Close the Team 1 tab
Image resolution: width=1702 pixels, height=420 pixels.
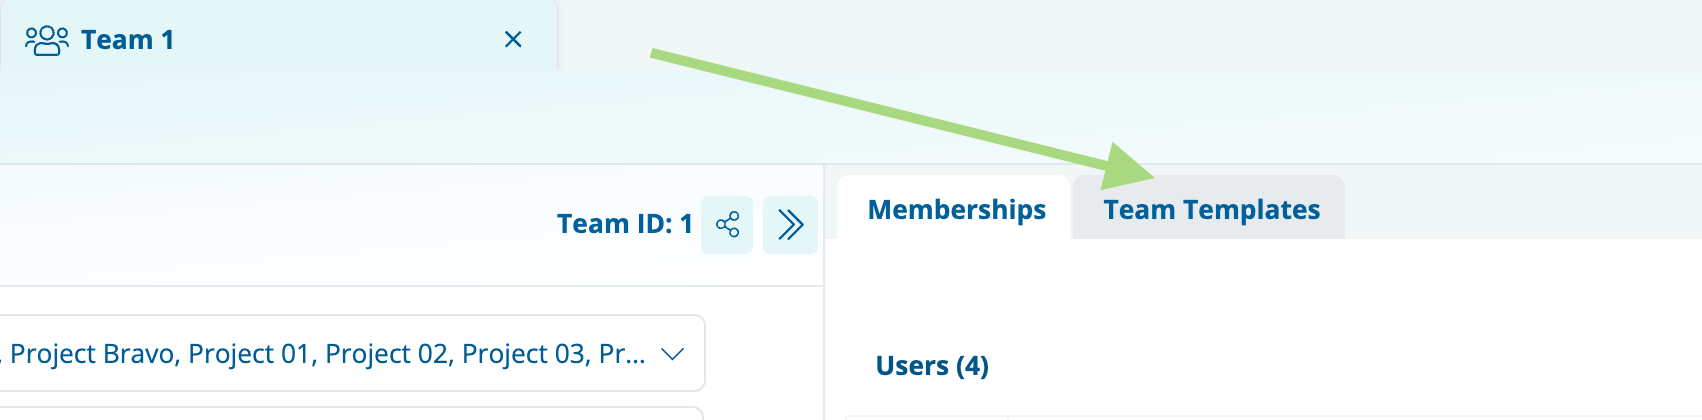pyautogui.click(x=513, y=39)
